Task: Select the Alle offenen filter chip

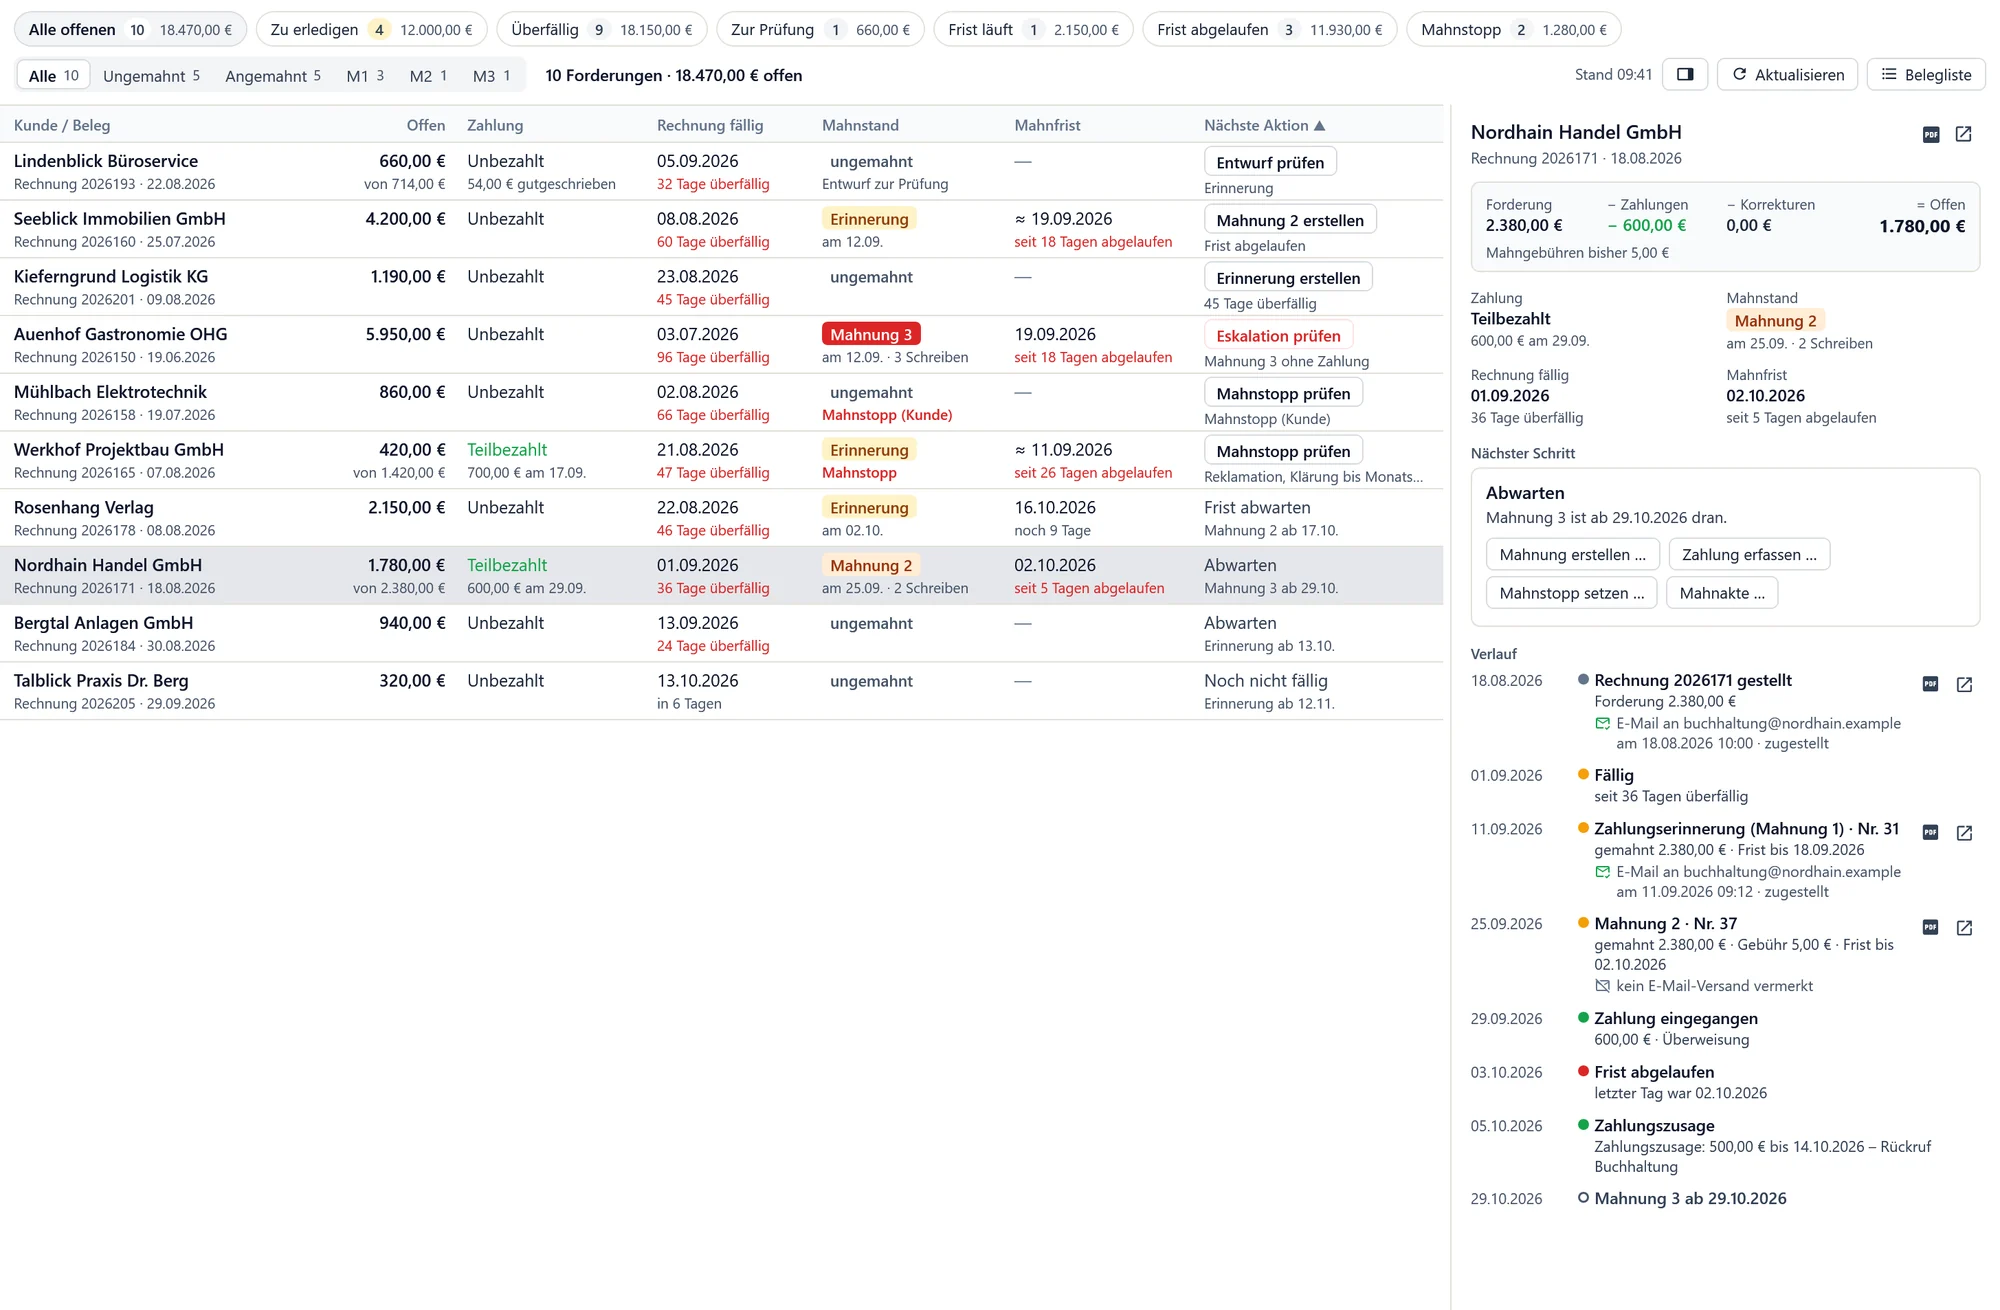Action: [x=130, y=30]
